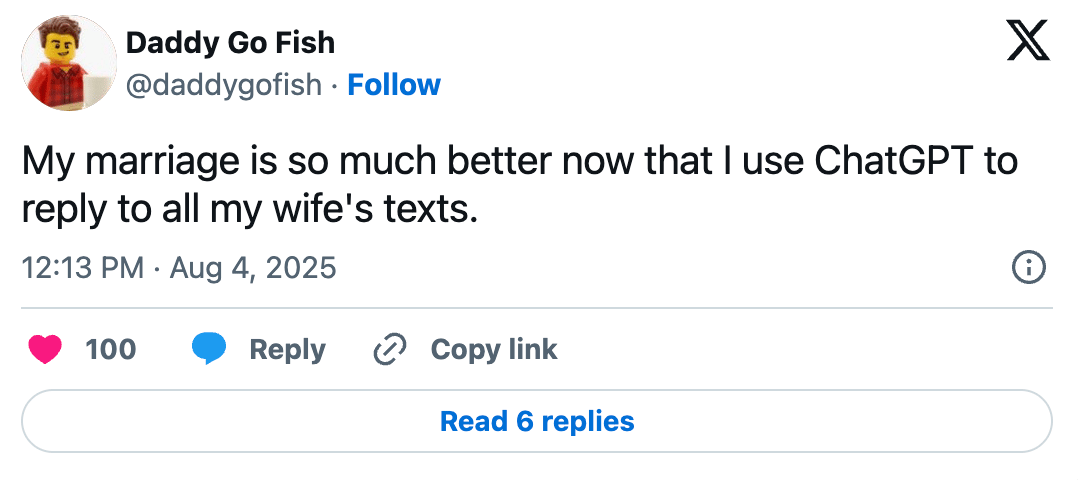
Task: Open the Read 6 replies button
Action: pyautogui.click(x=537, y=421)
